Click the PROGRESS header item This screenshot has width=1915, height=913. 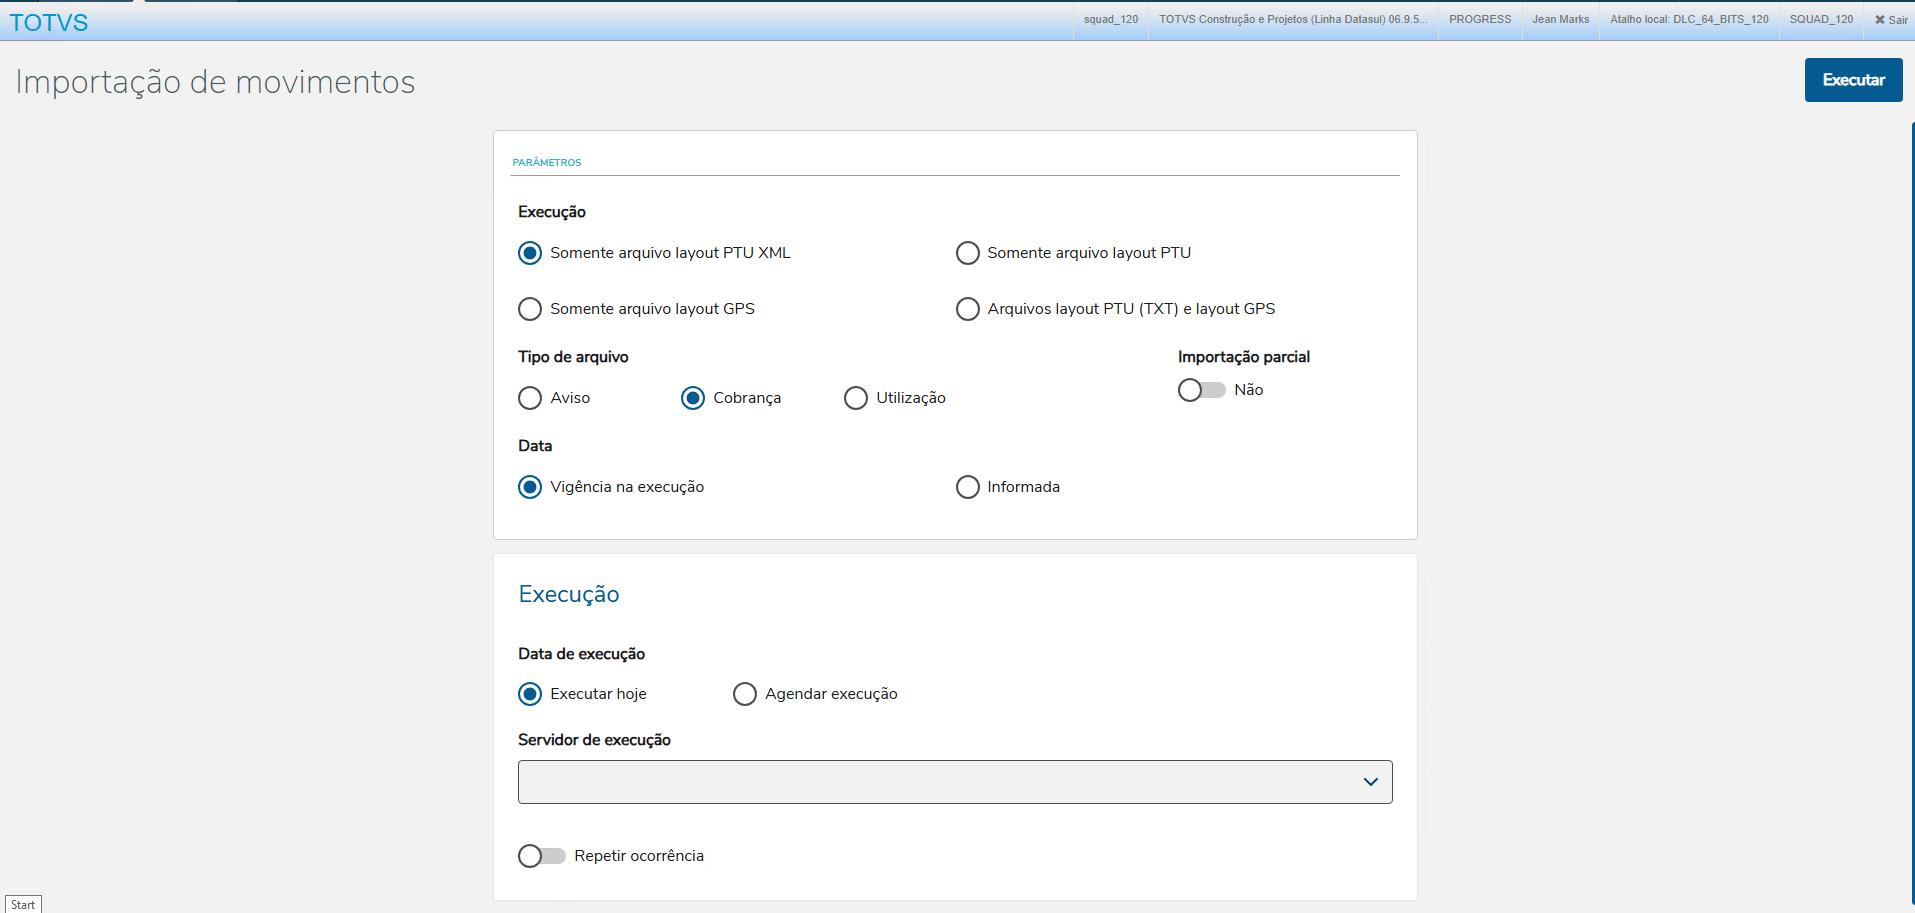1480,20
